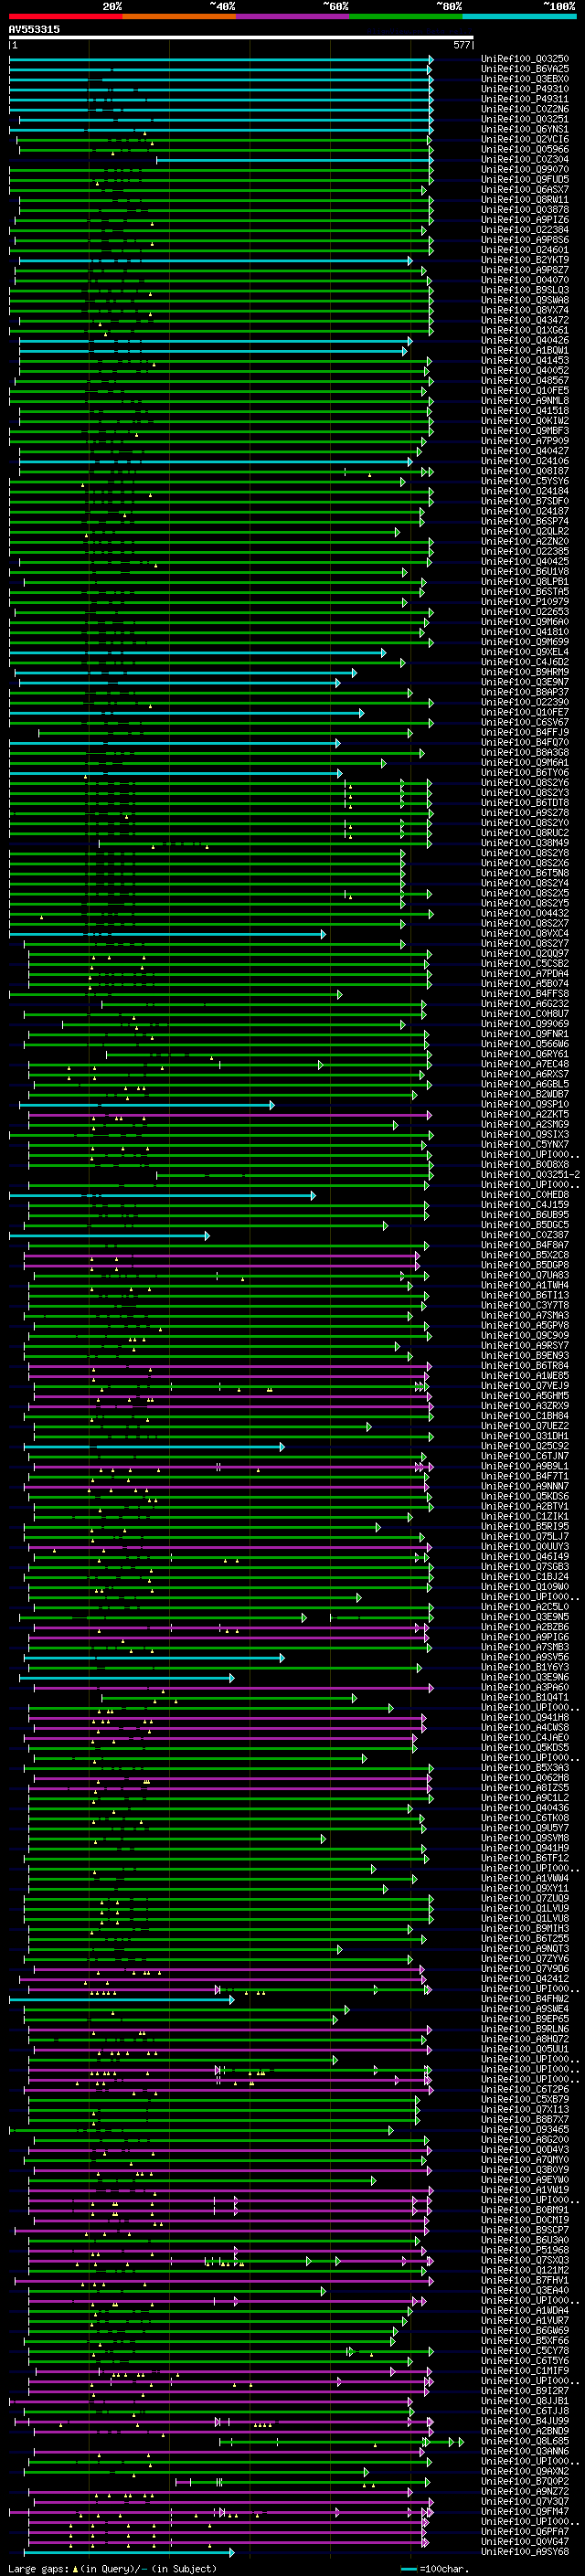Select hit label UniRef100_Q3EBX0
Screen dimensions: 585x2576
pyautogui.click(x=525, y=79)
